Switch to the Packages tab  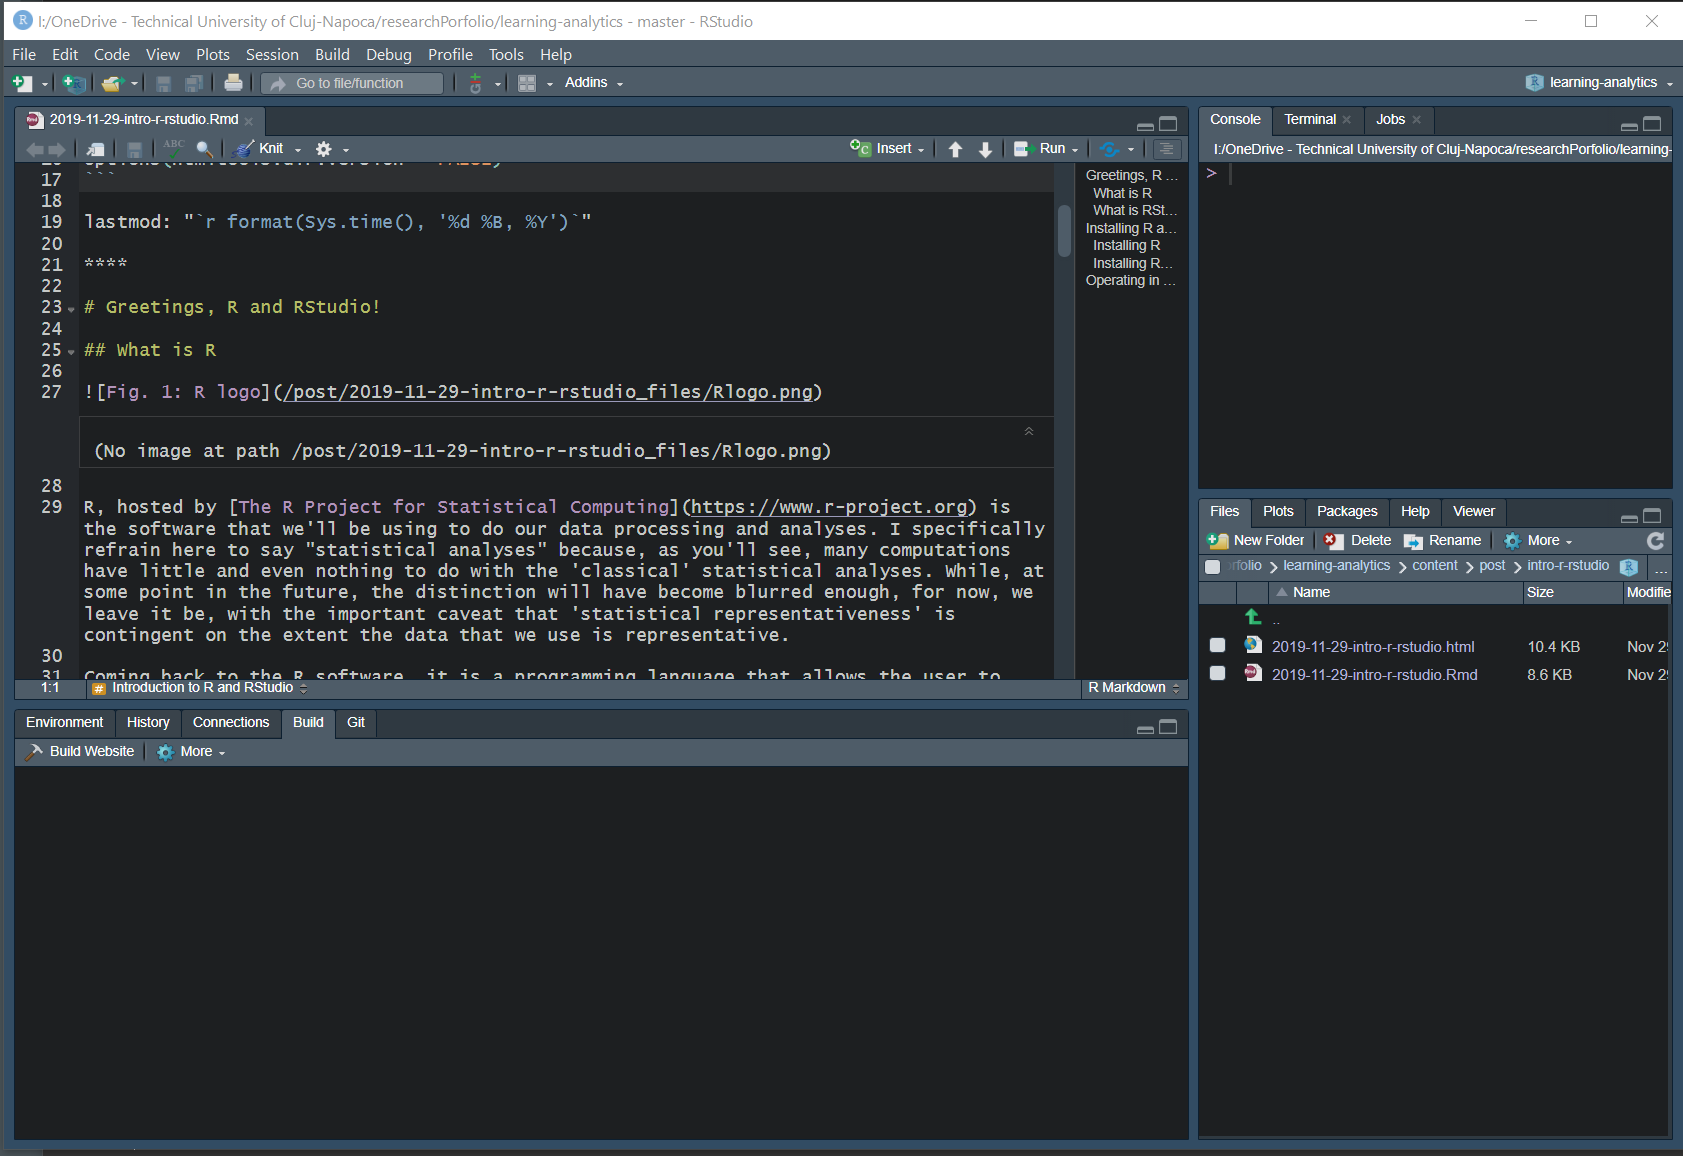1347,512
